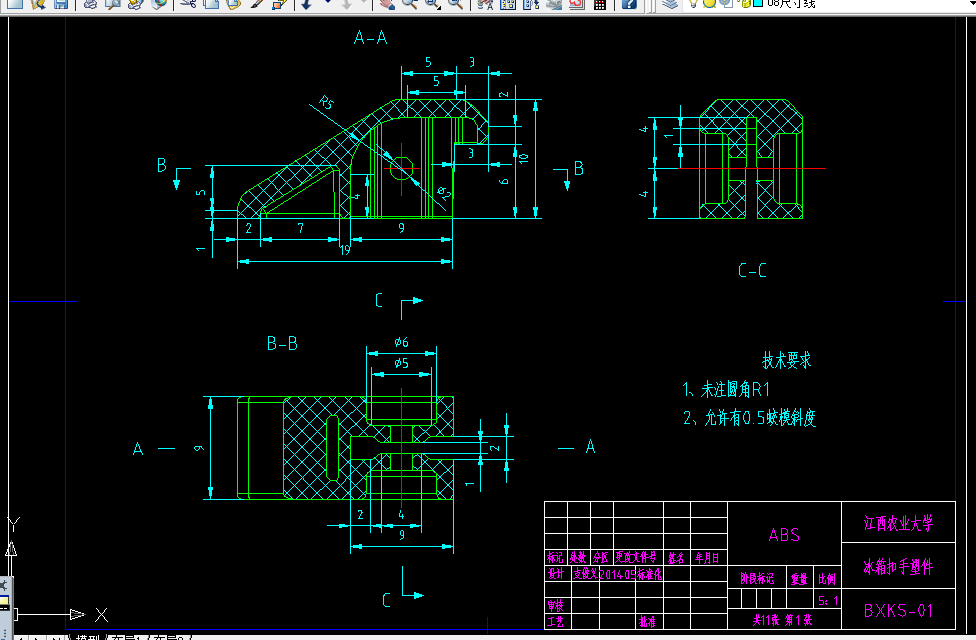Save the current drawing
Image resolution: width=976 pixels, height=640 pixels.
click(x=60, y=6)
